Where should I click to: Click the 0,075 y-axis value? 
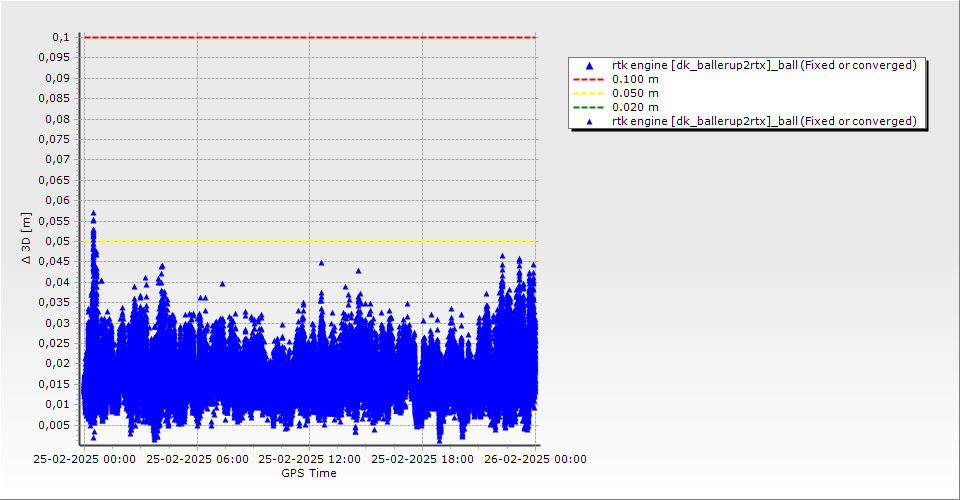point(54,140)
